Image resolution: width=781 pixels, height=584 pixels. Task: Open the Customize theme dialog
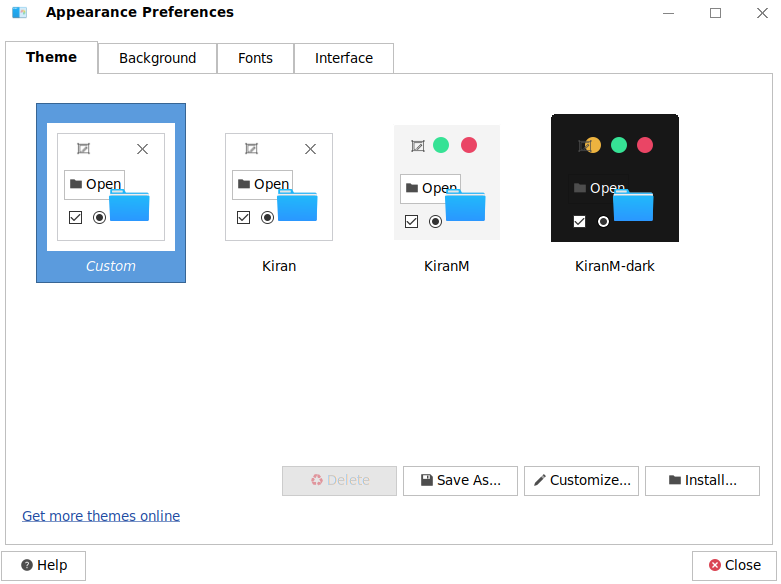point(581,480)
